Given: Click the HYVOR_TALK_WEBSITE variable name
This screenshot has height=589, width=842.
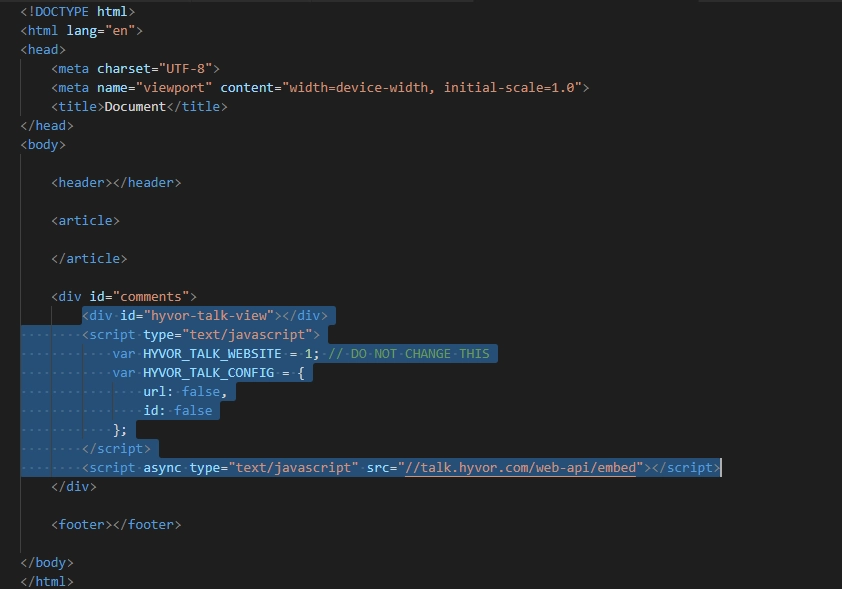Looking at the screenshot, I should (x=212, y=354).
